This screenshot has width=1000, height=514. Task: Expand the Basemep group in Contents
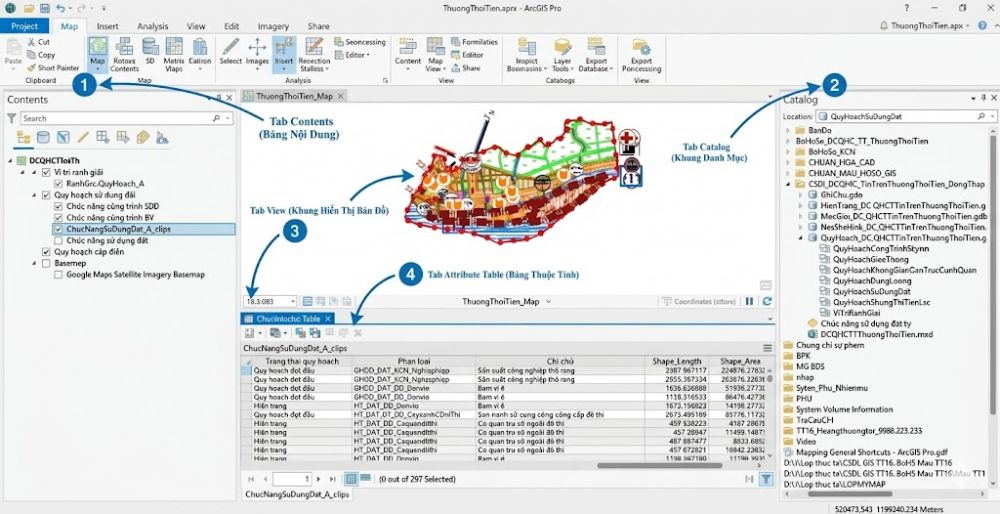(x=33, y=263)
